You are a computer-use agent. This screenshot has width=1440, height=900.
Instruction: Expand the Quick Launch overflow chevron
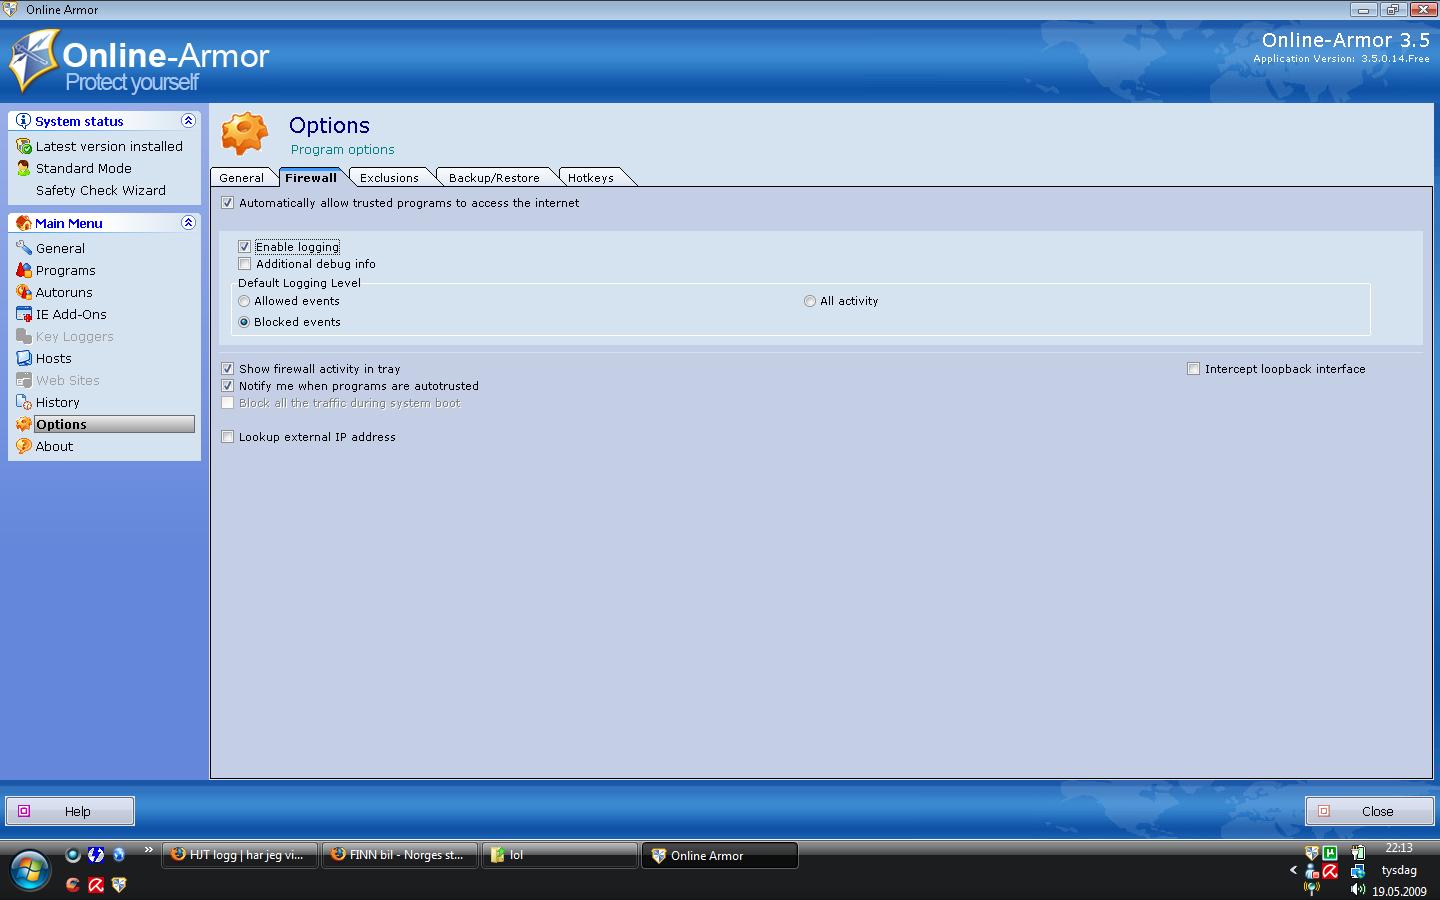pos(149,851)
